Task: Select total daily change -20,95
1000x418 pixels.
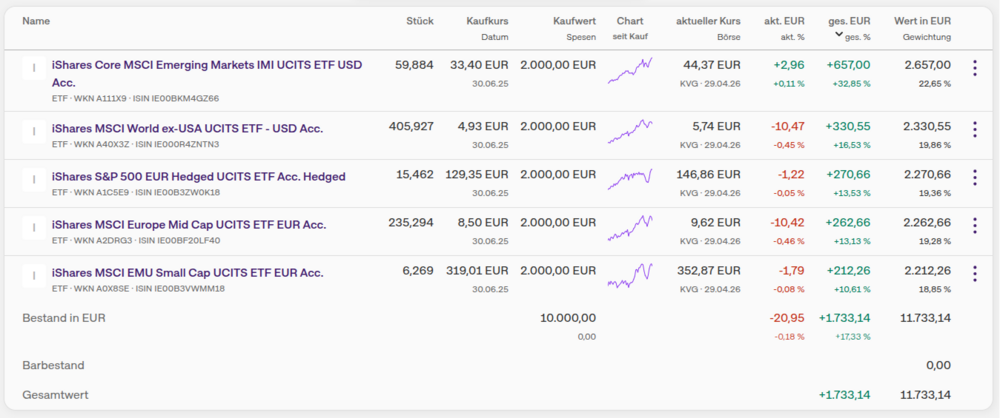Action: pyautogui.click(x=787, y=318)
